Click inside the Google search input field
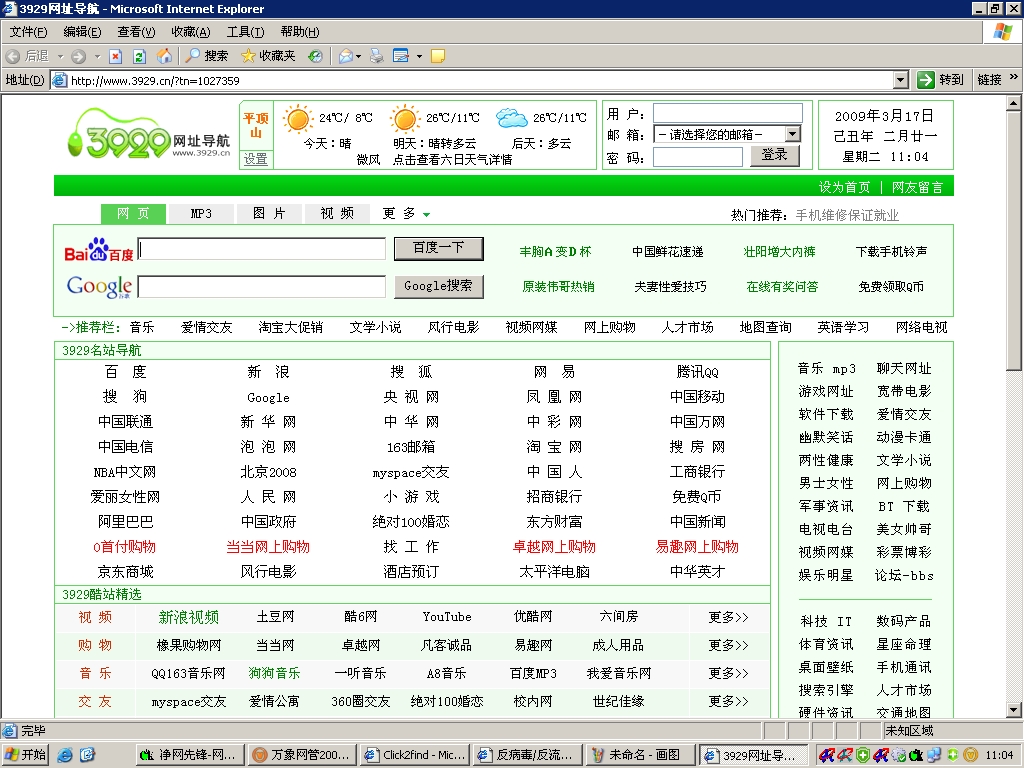Viewport: 1024px width, 768px height. click(x=261, y=287)
